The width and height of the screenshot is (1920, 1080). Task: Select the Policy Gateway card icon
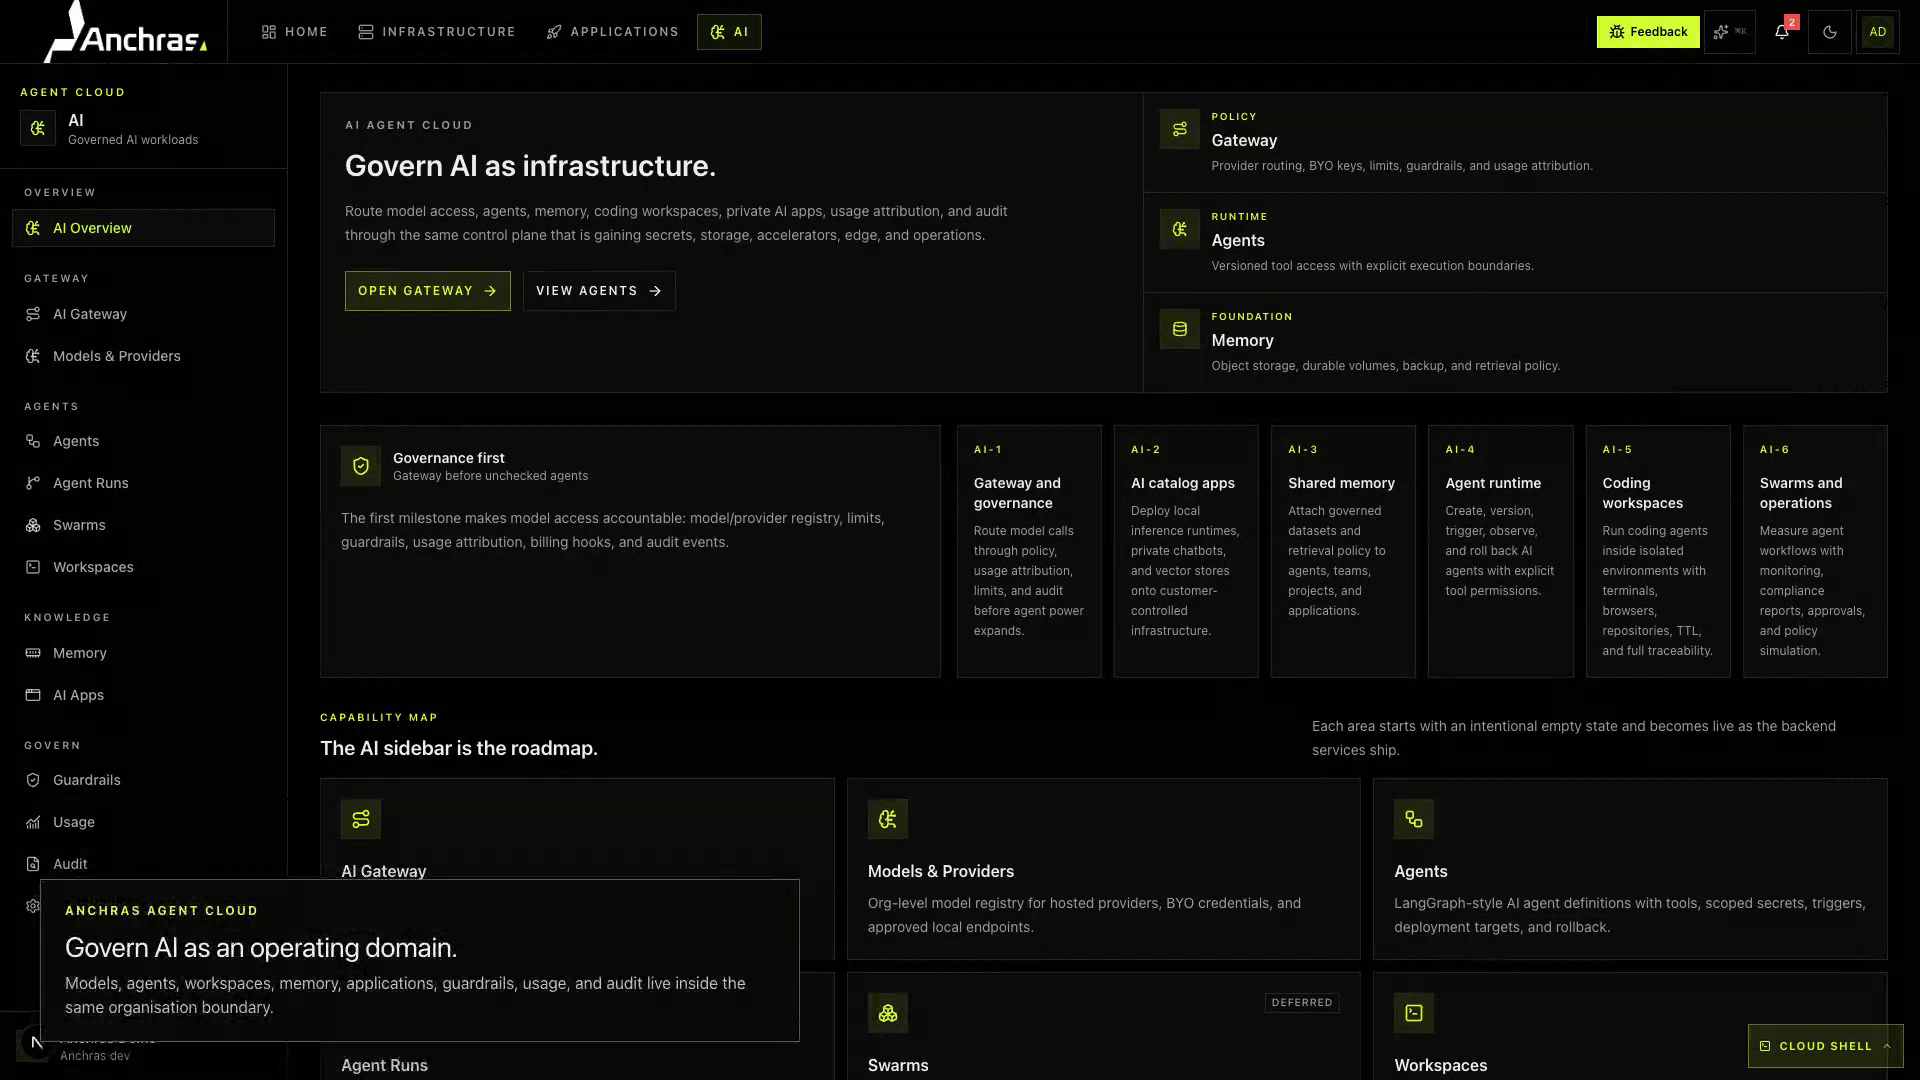1179,129
